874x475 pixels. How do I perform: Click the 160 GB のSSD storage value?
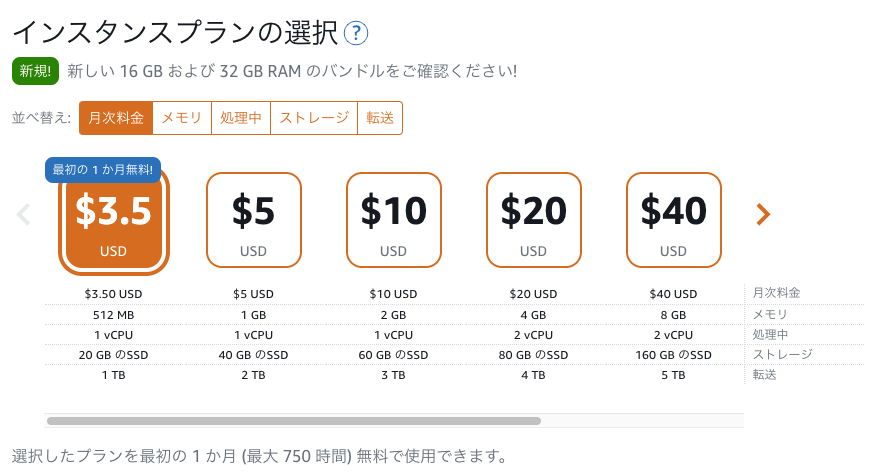pos(673,355)
